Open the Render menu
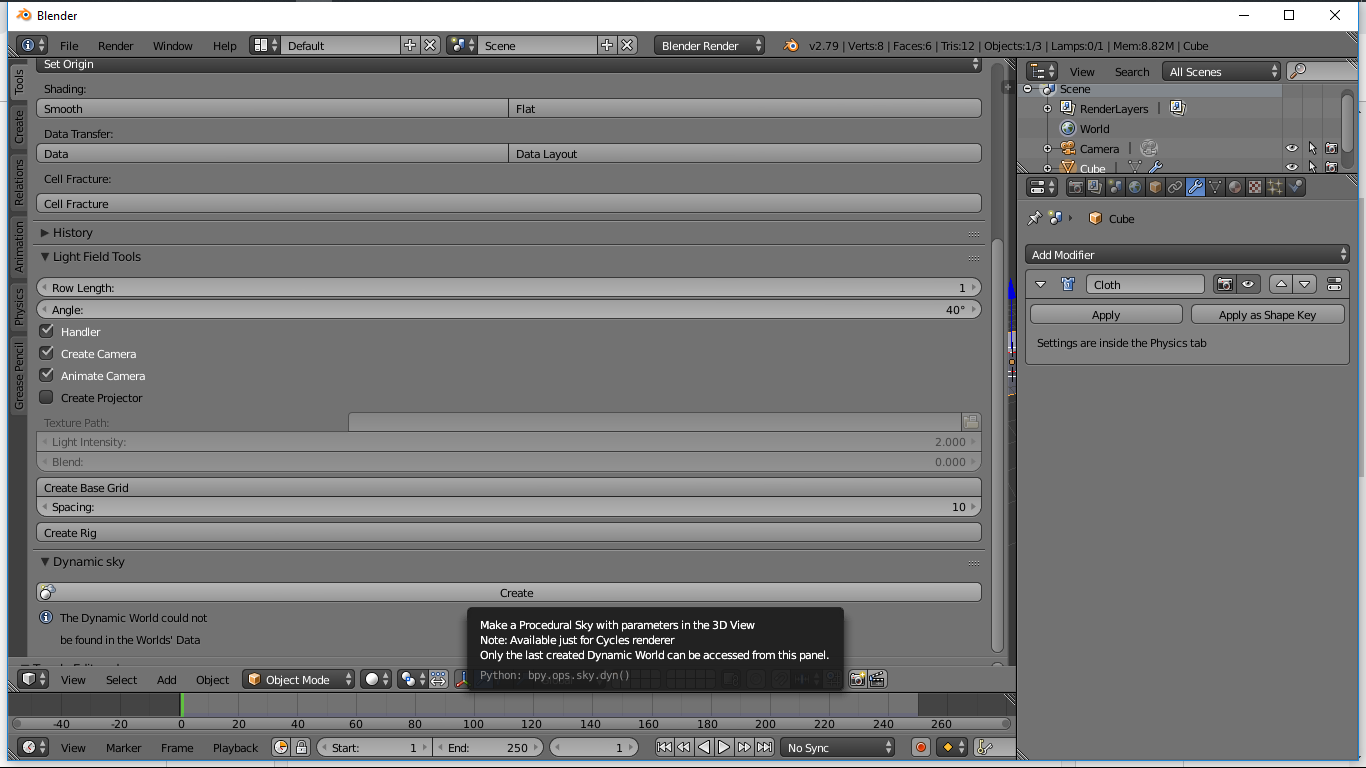 [115, 45]
